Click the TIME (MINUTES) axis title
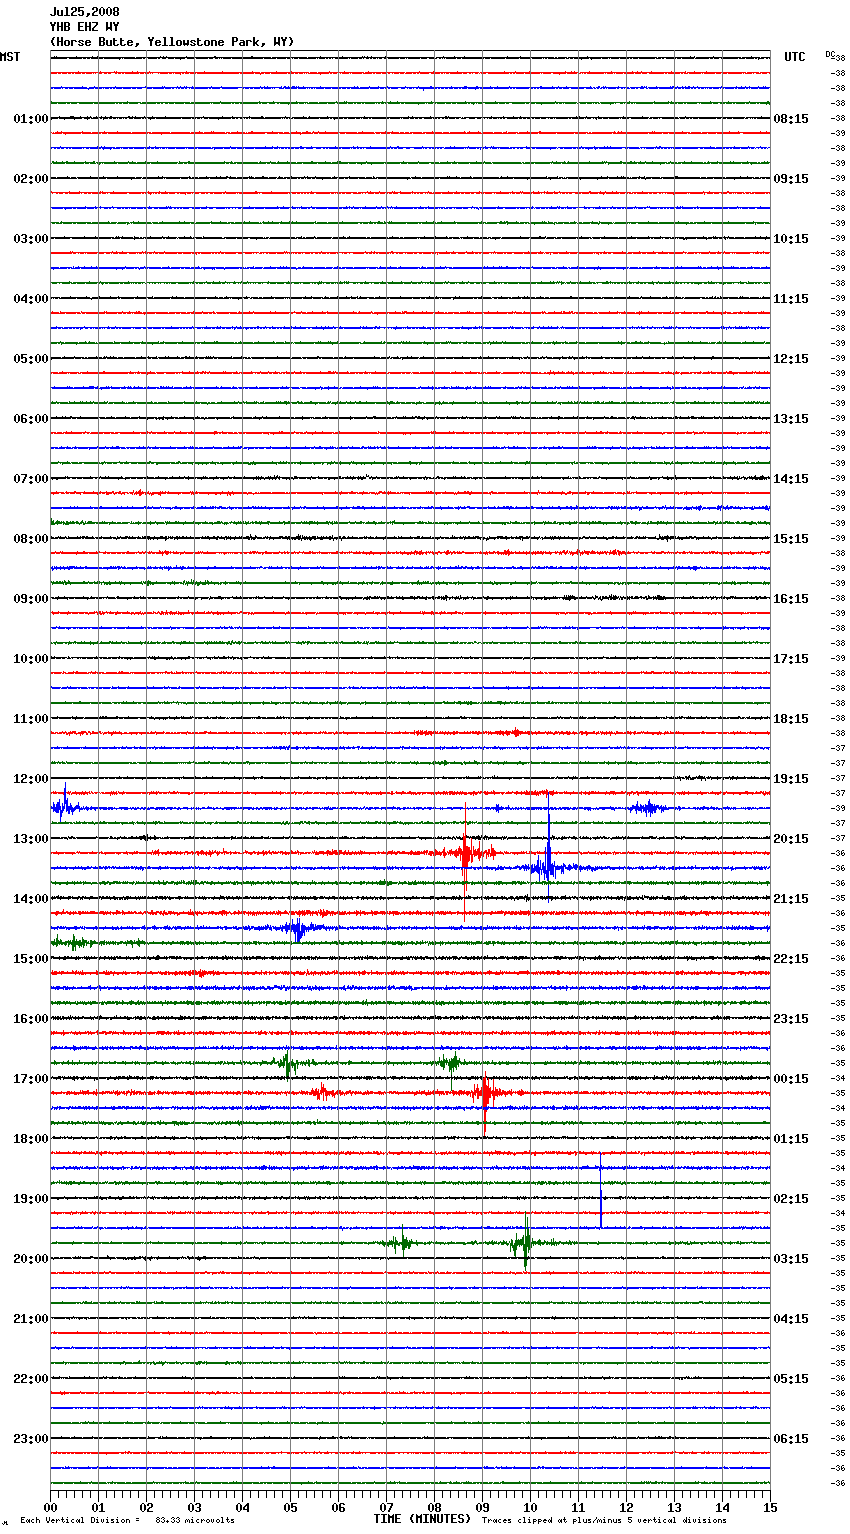Image resolution: width=850 pixels, height=1534 pixels. pyautogui.click(x=422, y=1519)
